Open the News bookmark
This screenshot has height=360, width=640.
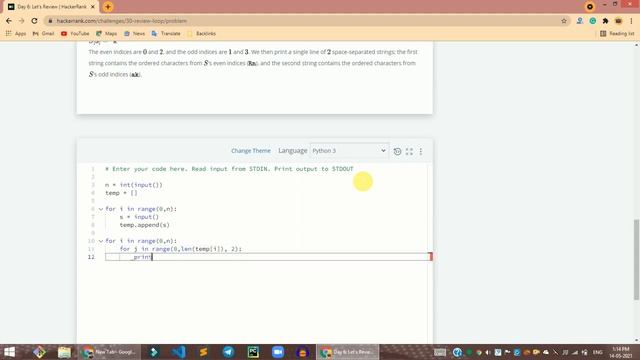tap(134, 33)
